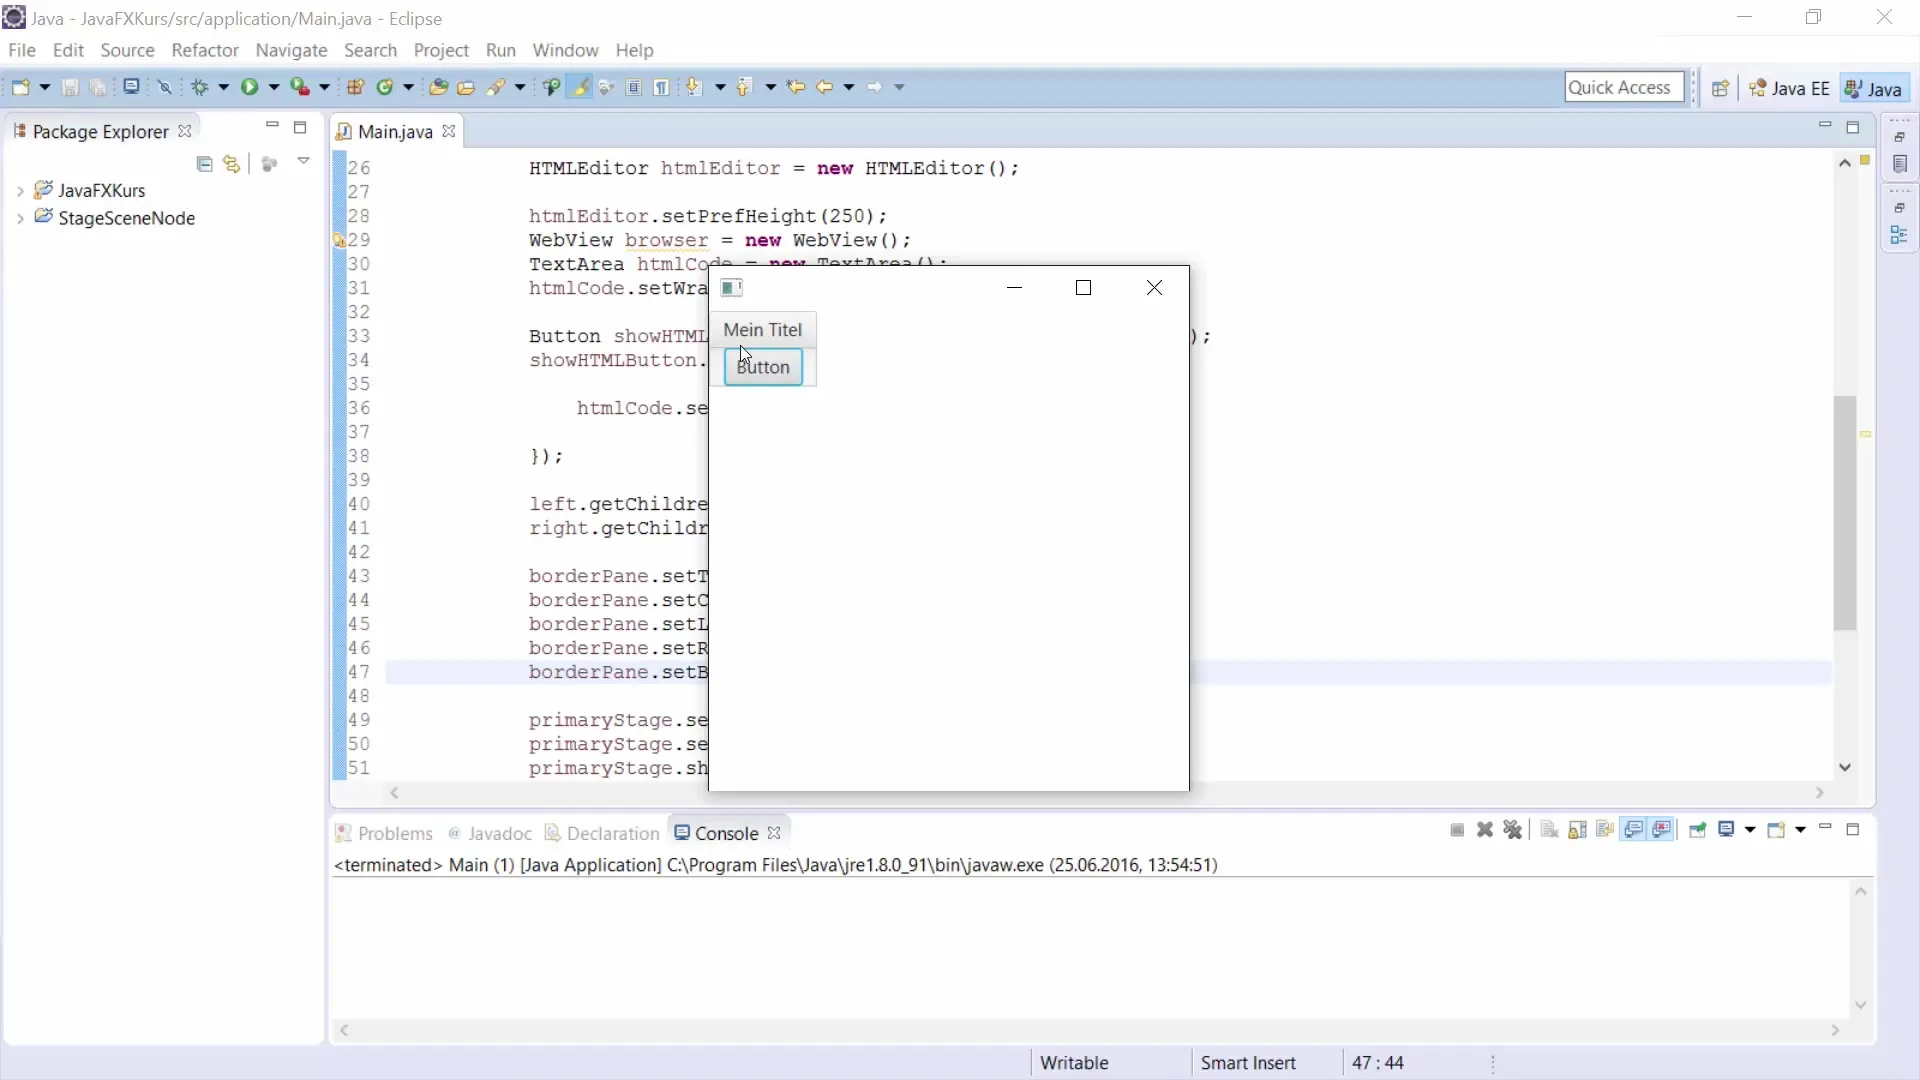The height and width of the screenshot is (1080, 1920).
Task: Click the Search flashlight icon
Action: click(495, 87)
